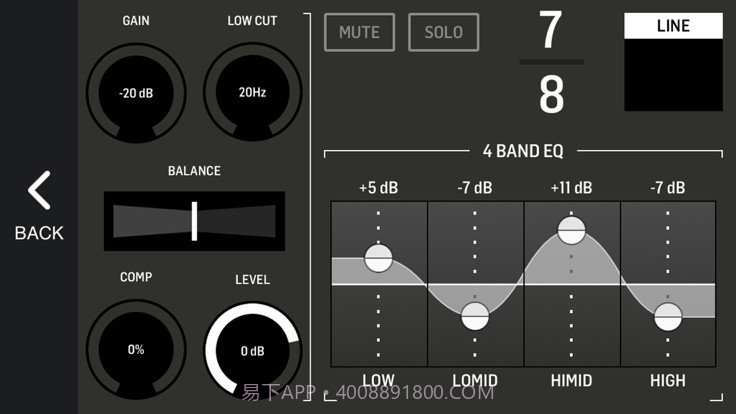
Task: Click the LEVEL knob showing 0 dB
Action: (x=252, y=350)
